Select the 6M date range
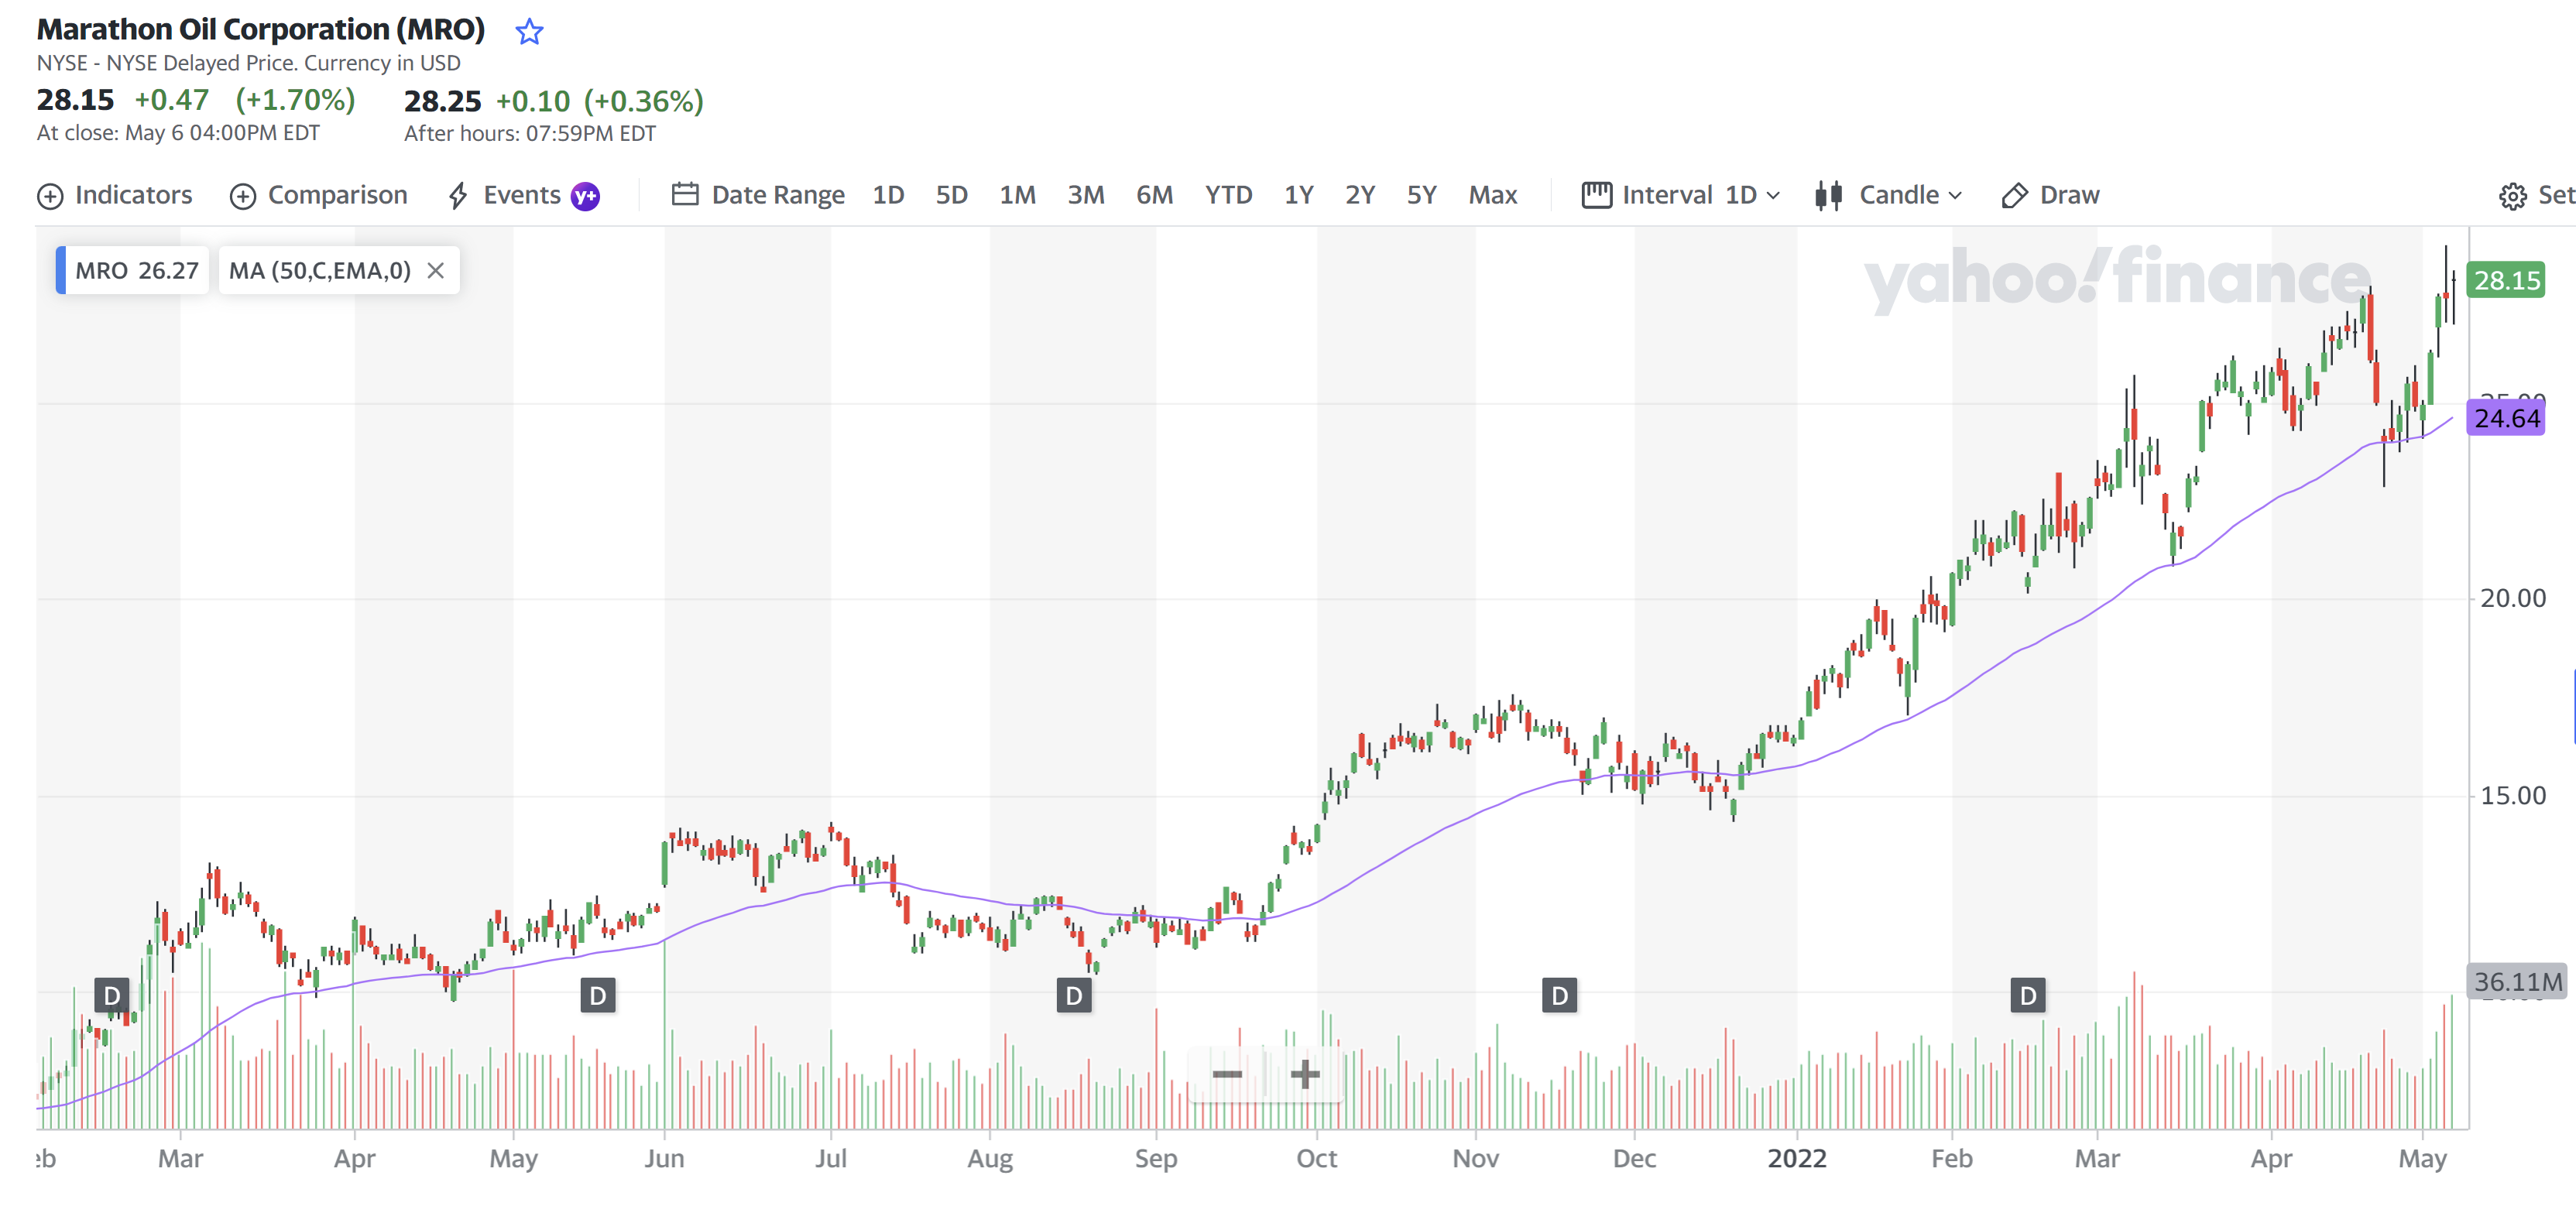This screenshot has height=1213, width=2576. tap(1154, 195)
